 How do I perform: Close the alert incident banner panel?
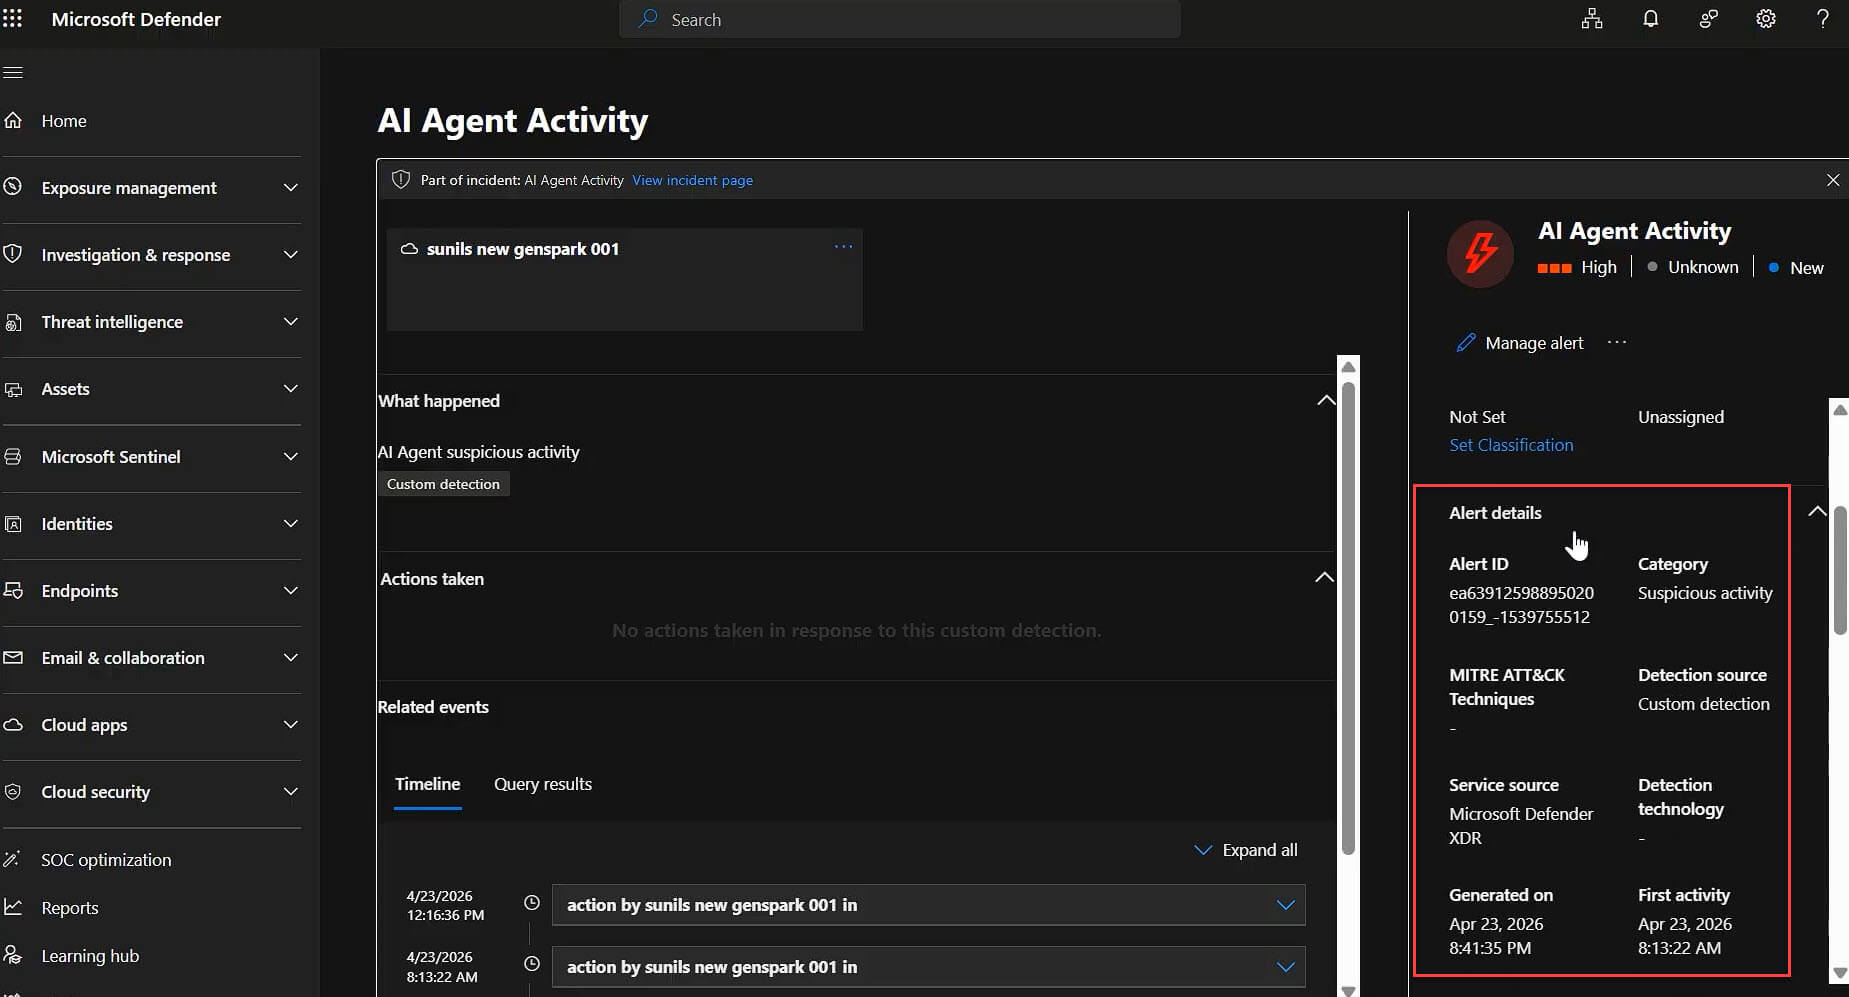(1833, 180)
